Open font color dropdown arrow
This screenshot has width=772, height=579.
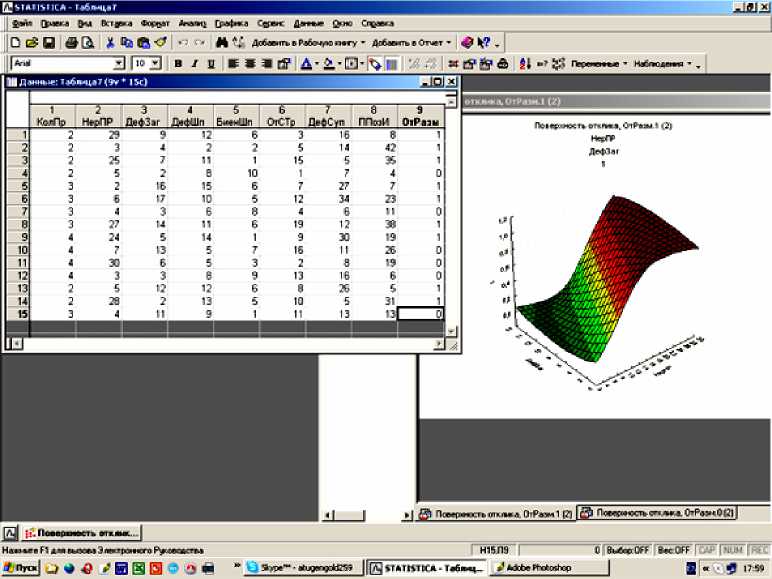click(x=317, y=64)
